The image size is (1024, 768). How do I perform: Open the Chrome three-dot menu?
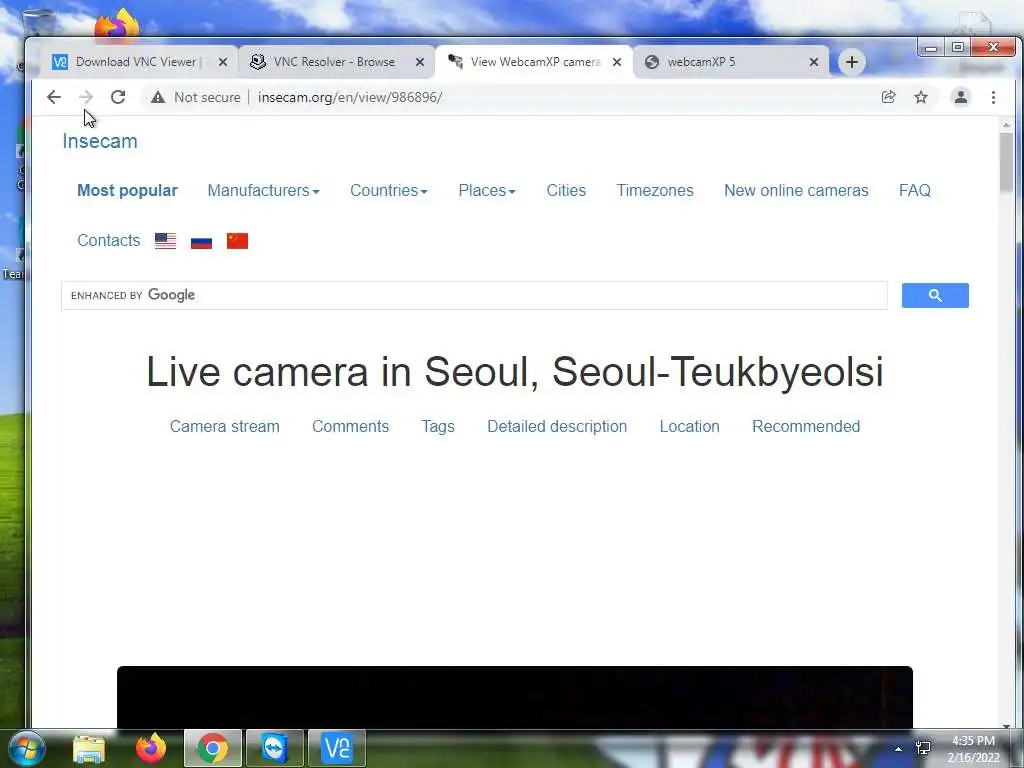993,97
